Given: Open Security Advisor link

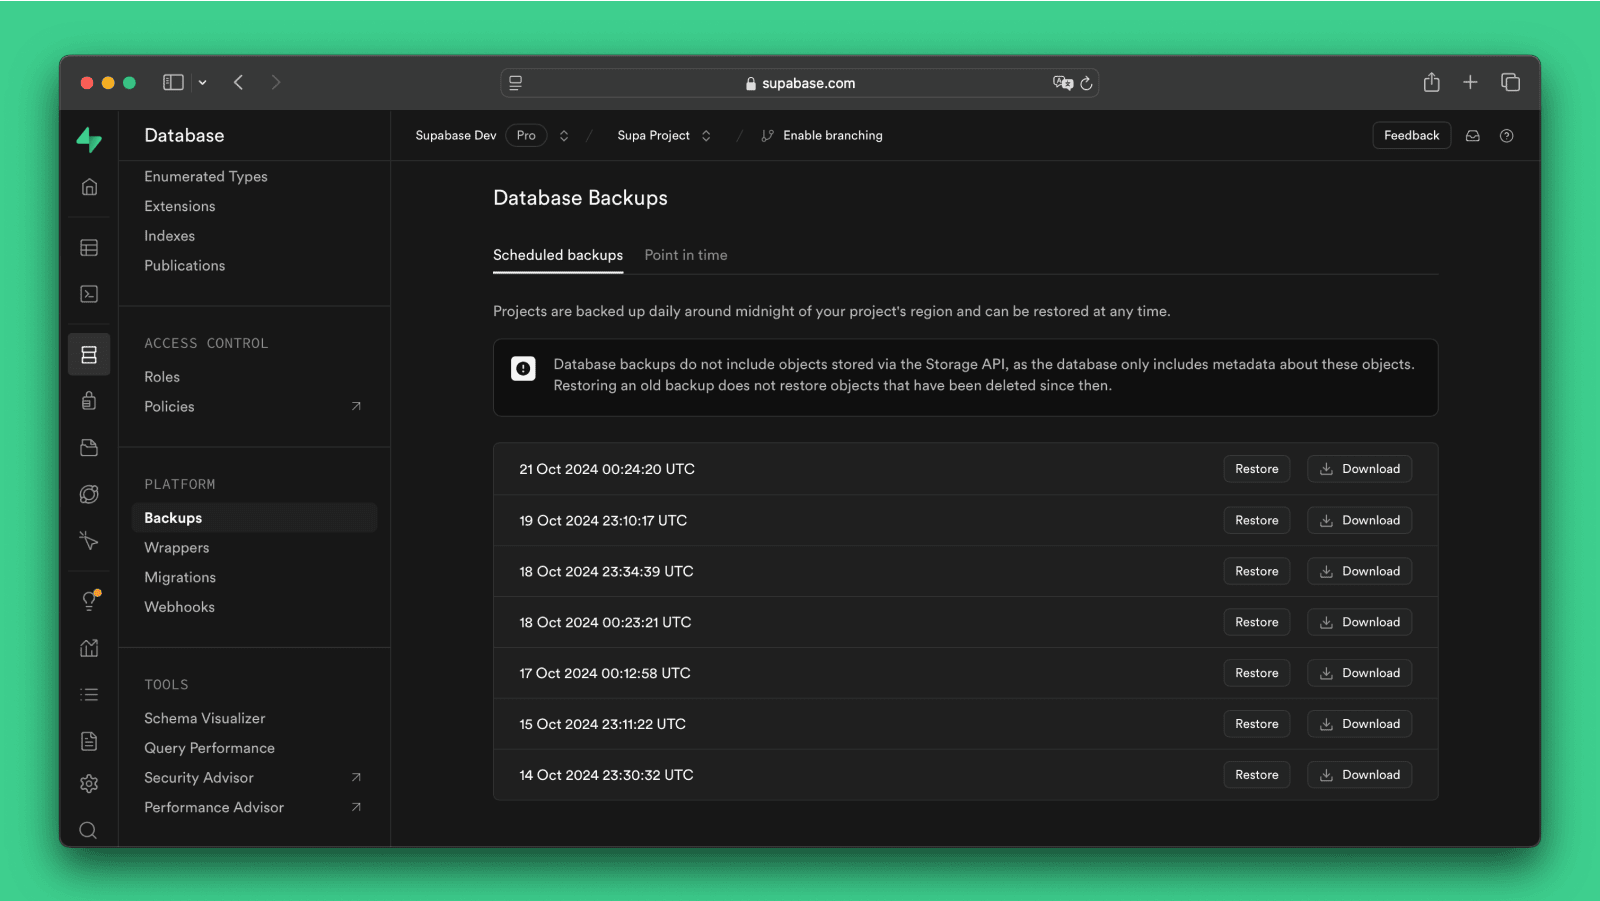Looking at the screenshot, I should click(199, 778).
